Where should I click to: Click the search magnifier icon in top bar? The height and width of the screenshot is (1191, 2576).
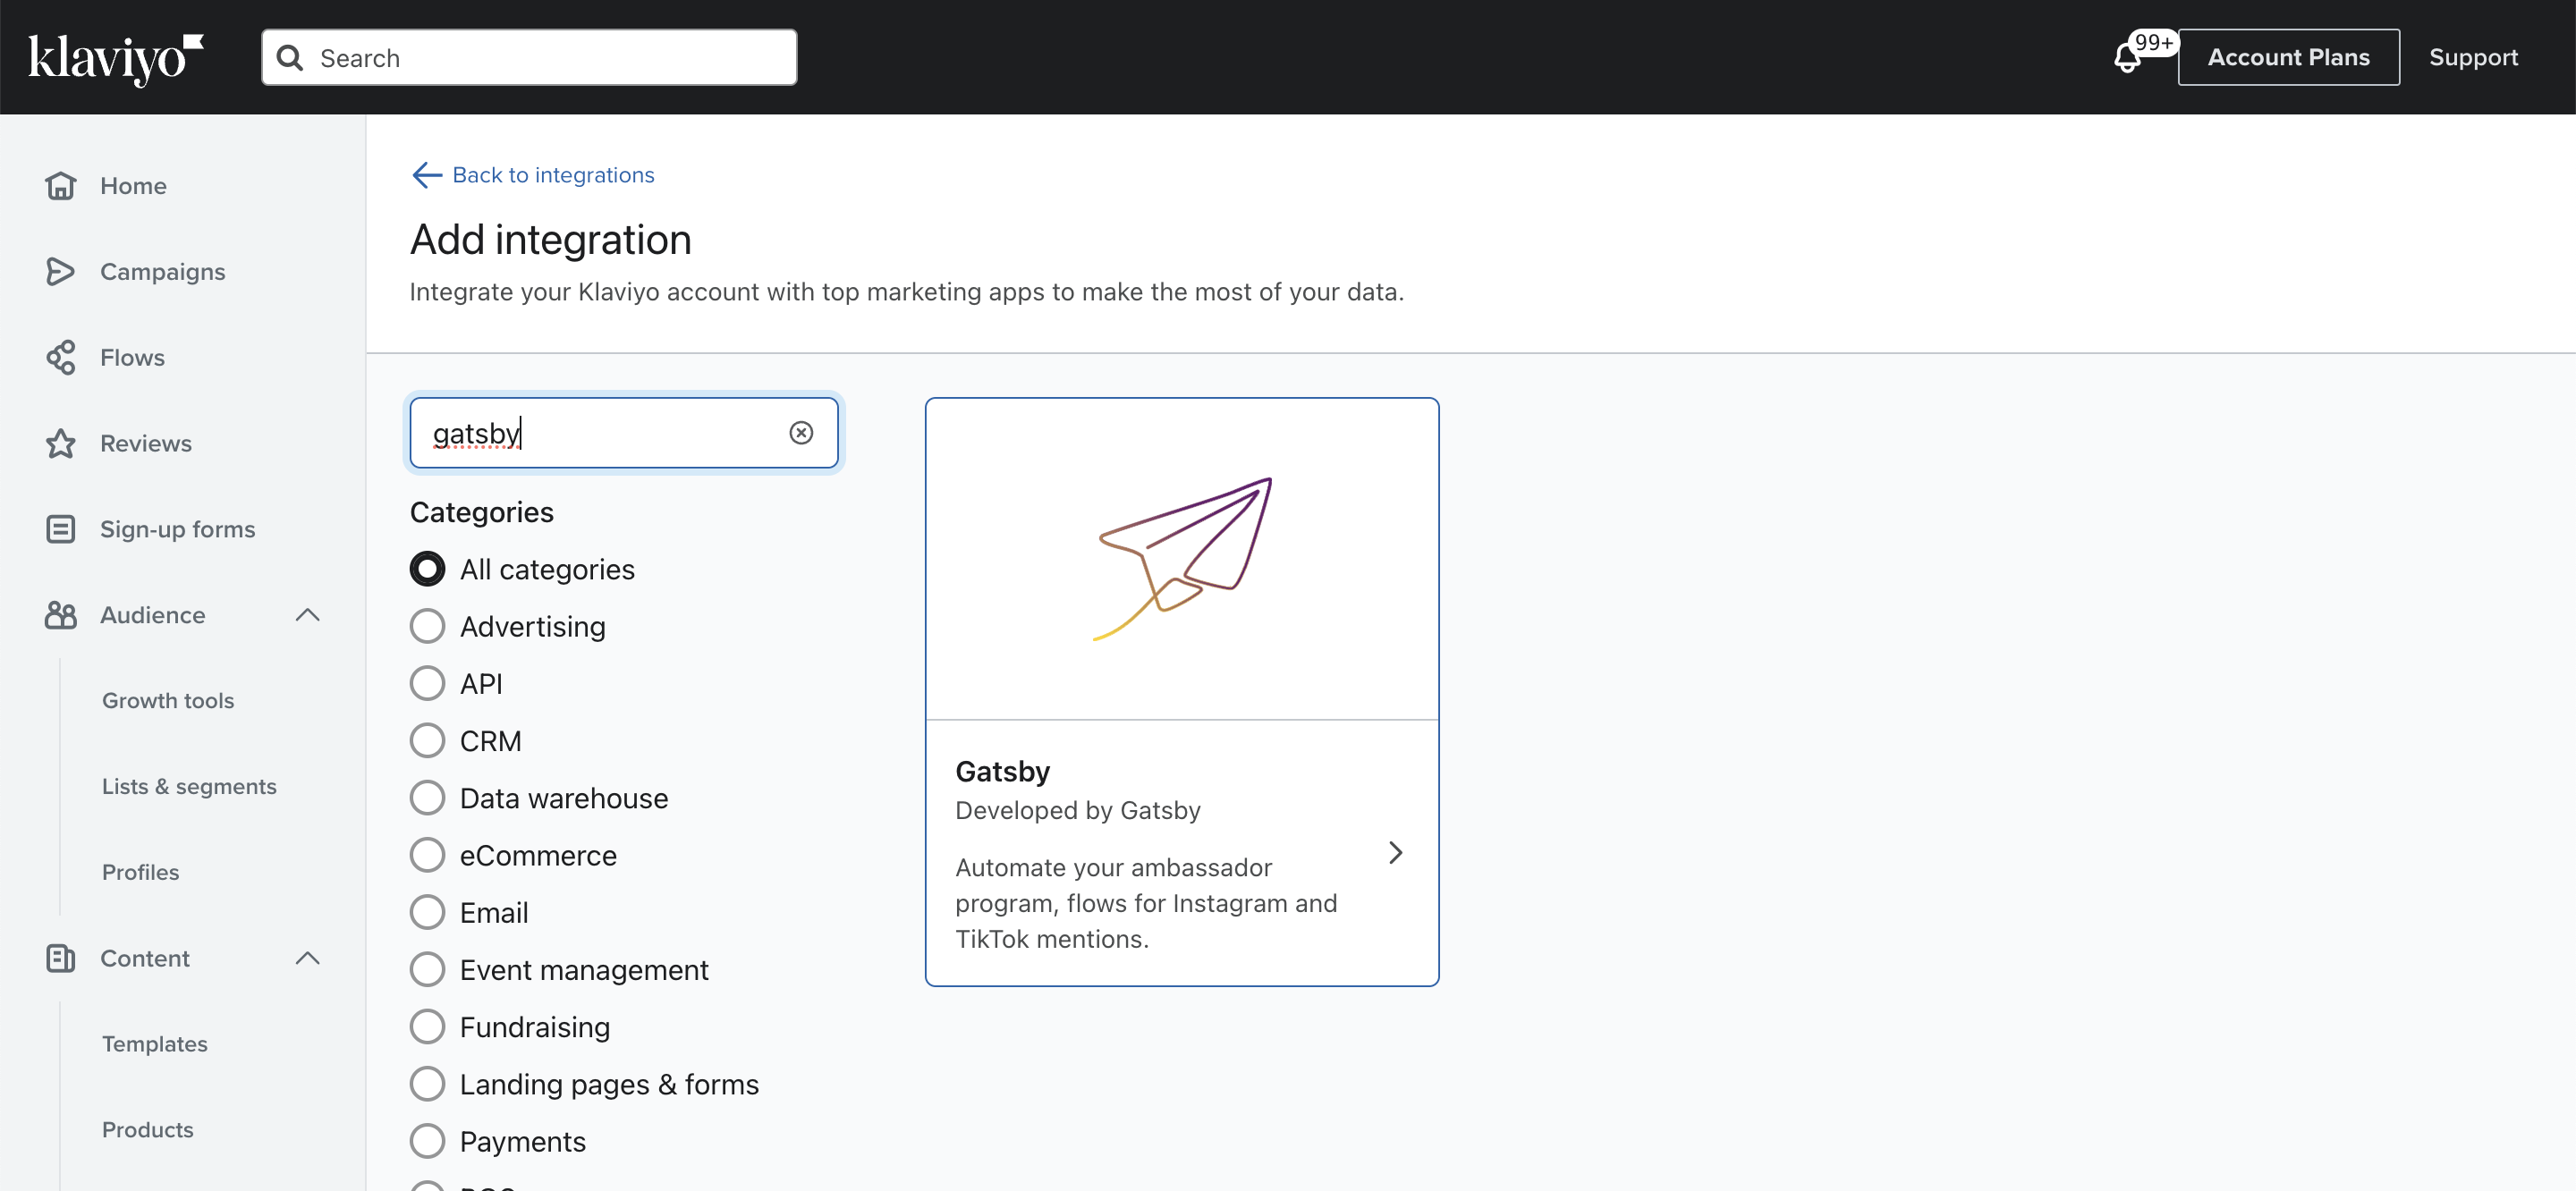click(290, 58)
